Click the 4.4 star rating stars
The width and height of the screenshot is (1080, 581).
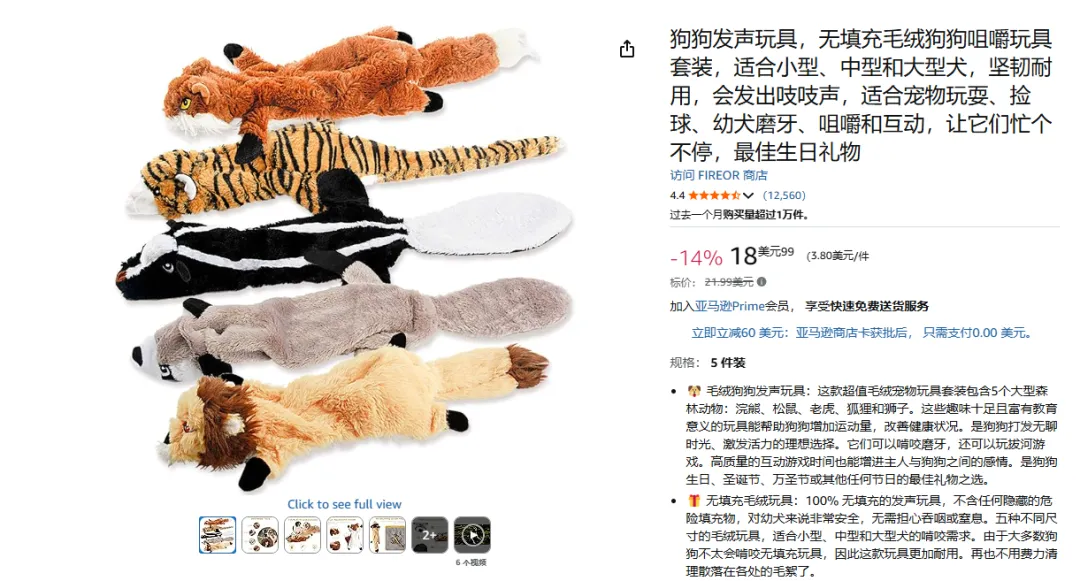pyautogui.click(x=715, y=196)
